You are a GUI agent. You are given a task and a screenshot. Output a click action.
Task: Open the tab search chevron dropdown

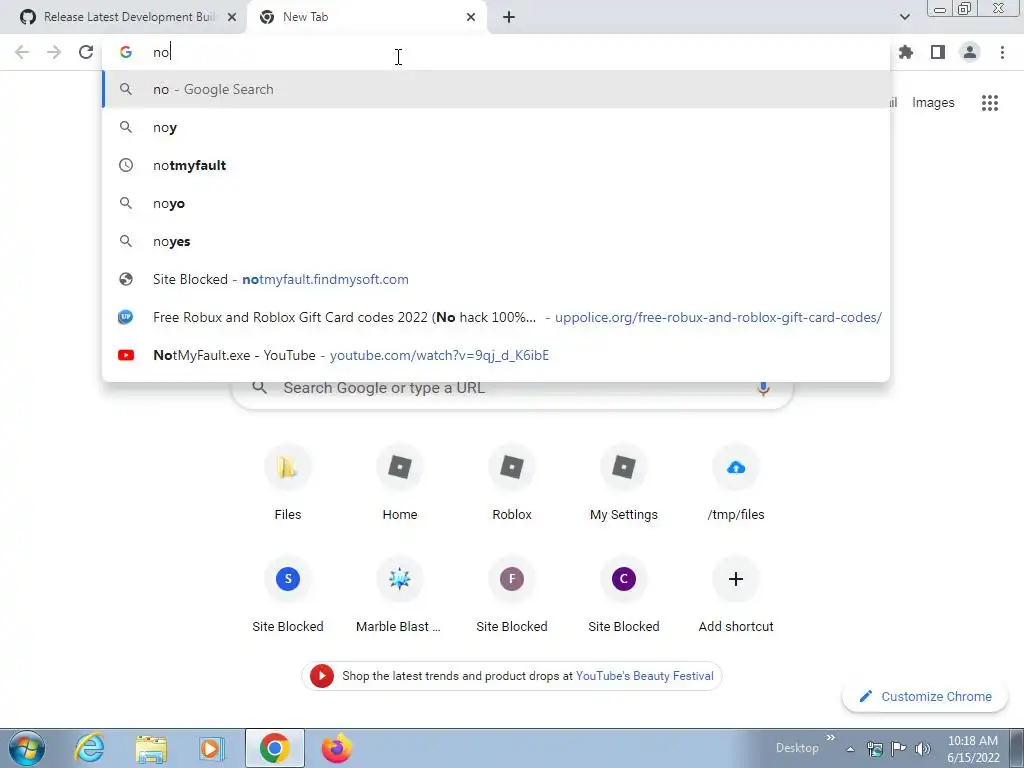click(x=904, y=17)
